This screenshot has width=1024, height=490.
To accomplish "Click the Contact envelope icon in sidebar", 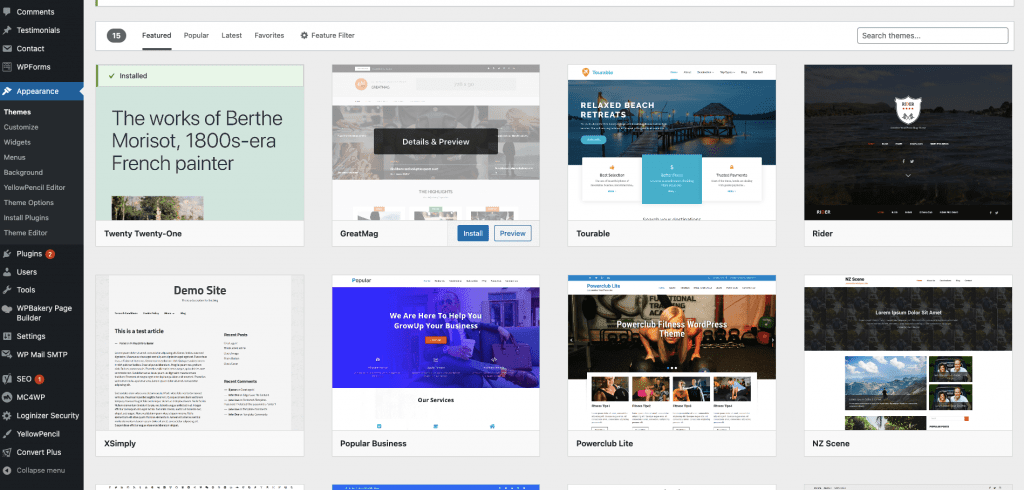I will pyautogui.click(x=8, y=48).
